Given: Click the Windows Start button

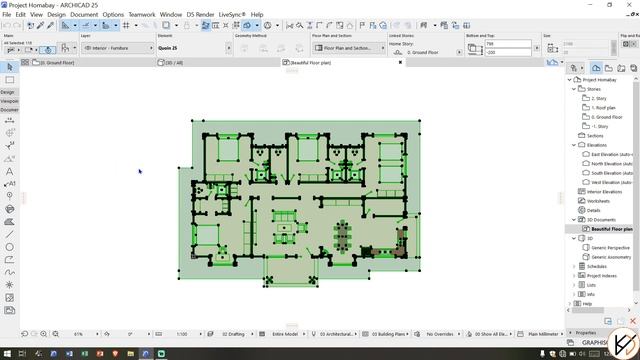Looking at the screenshot, I should pyautogui.click(x=7, y=353).
